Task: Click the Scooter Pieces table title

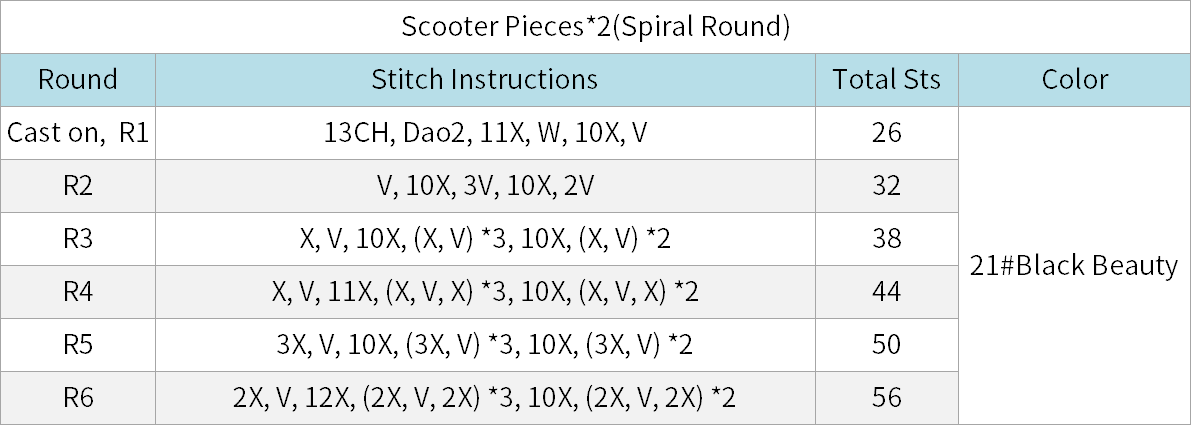Action: tap(596, 27)
